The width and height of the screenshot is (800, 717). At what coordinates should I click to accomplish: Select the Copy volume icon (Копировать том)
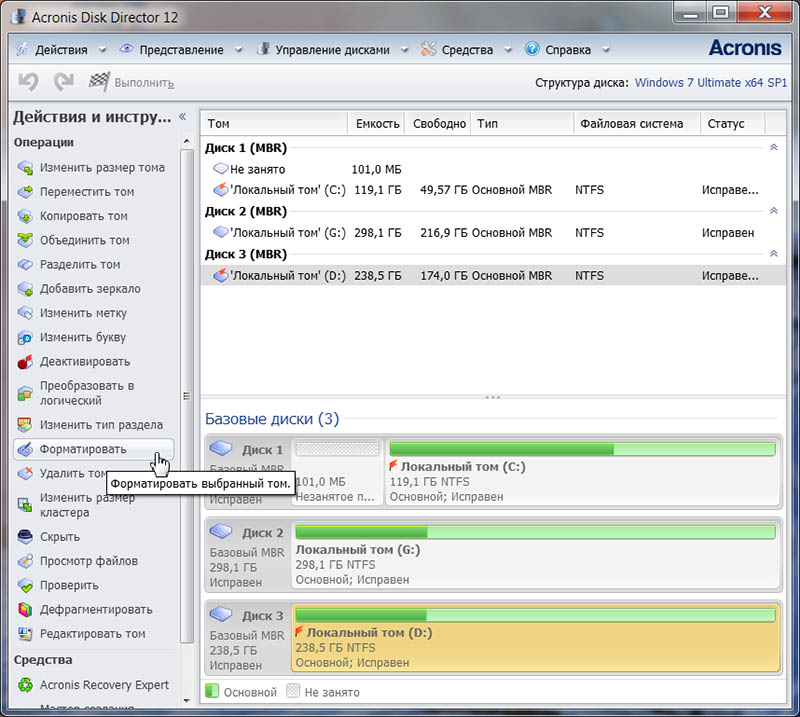[25, 216]
